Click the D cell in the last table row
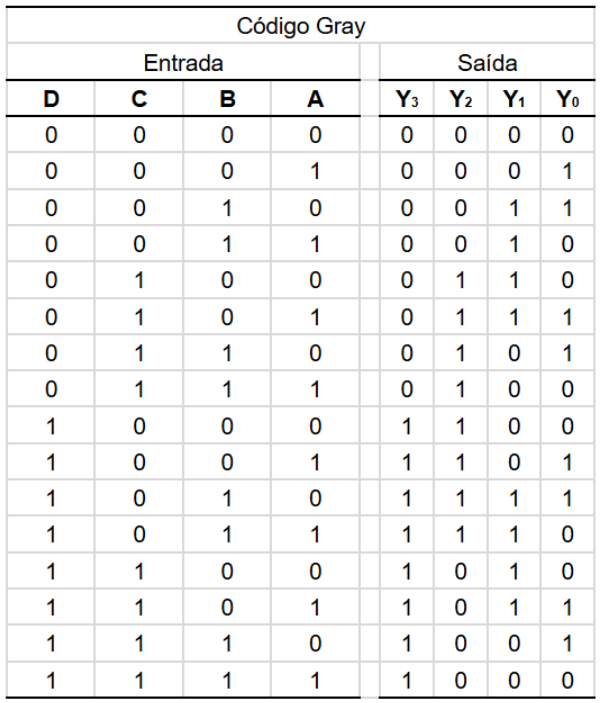The height and width of the screenshot is (703, 601). pos(51,680)
